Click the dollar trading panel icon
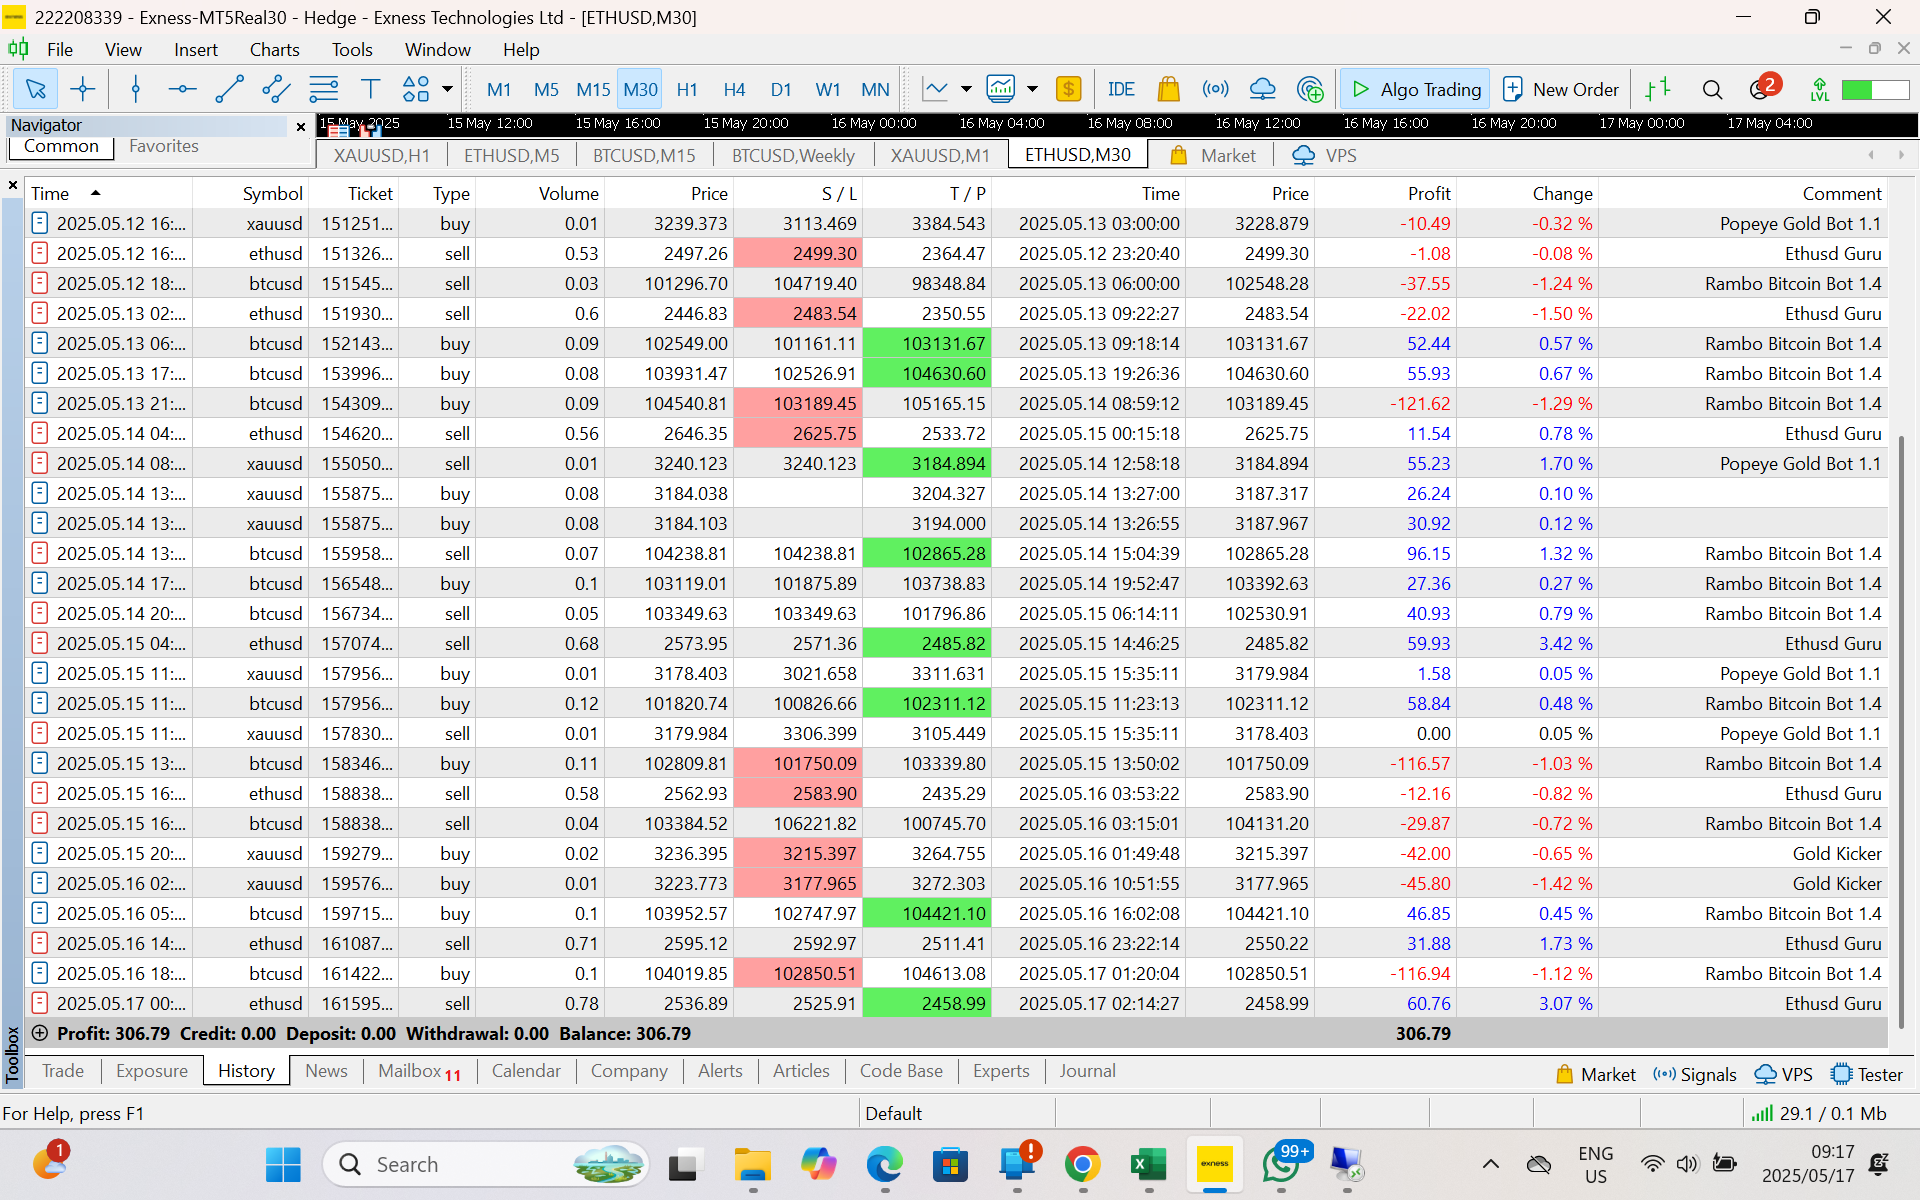1920x1200 pixels. coord(1068,90)
